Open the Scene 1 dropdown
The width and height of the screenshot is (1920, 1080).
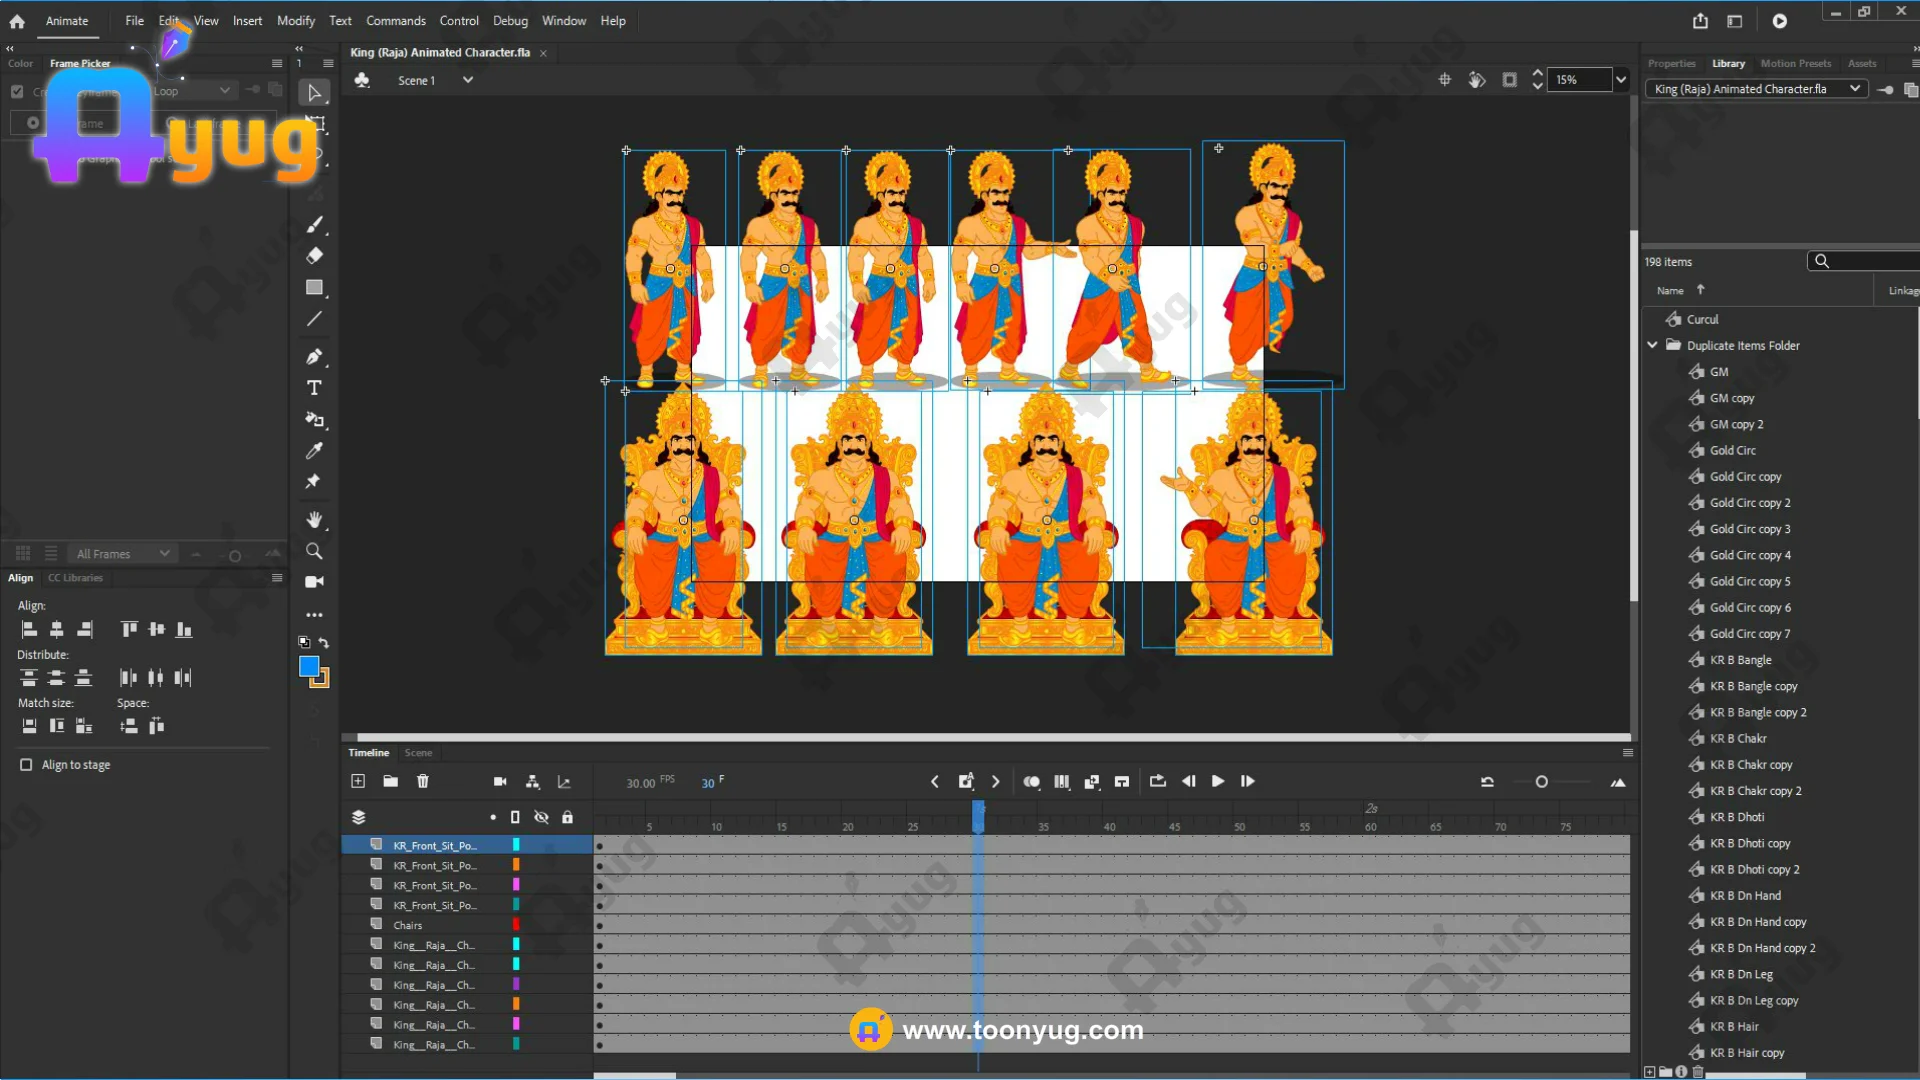pos(467,80)
